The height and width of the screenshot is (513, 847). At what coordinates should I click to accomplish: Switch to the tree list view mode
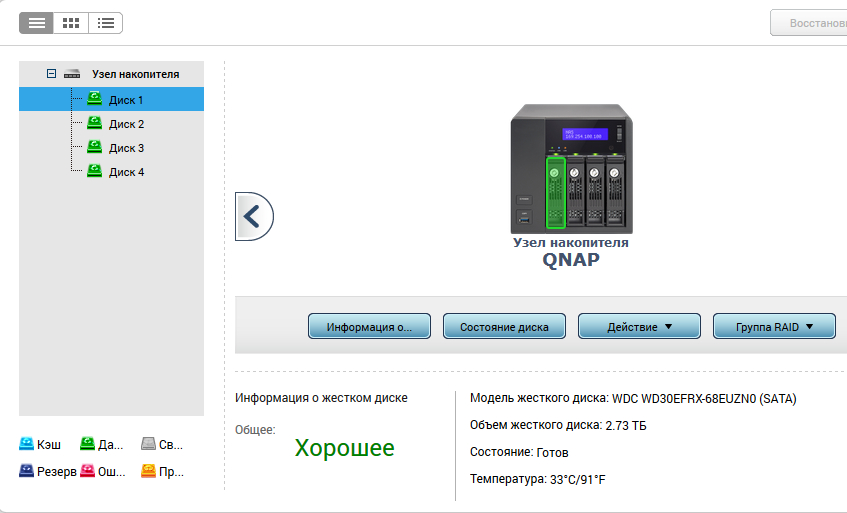click(36, 22)
